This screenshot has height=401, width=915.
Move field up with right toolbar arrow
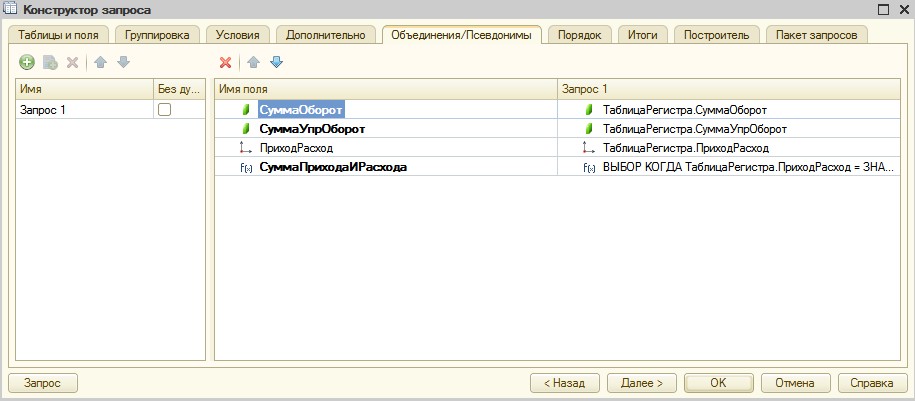click(253, 62)
